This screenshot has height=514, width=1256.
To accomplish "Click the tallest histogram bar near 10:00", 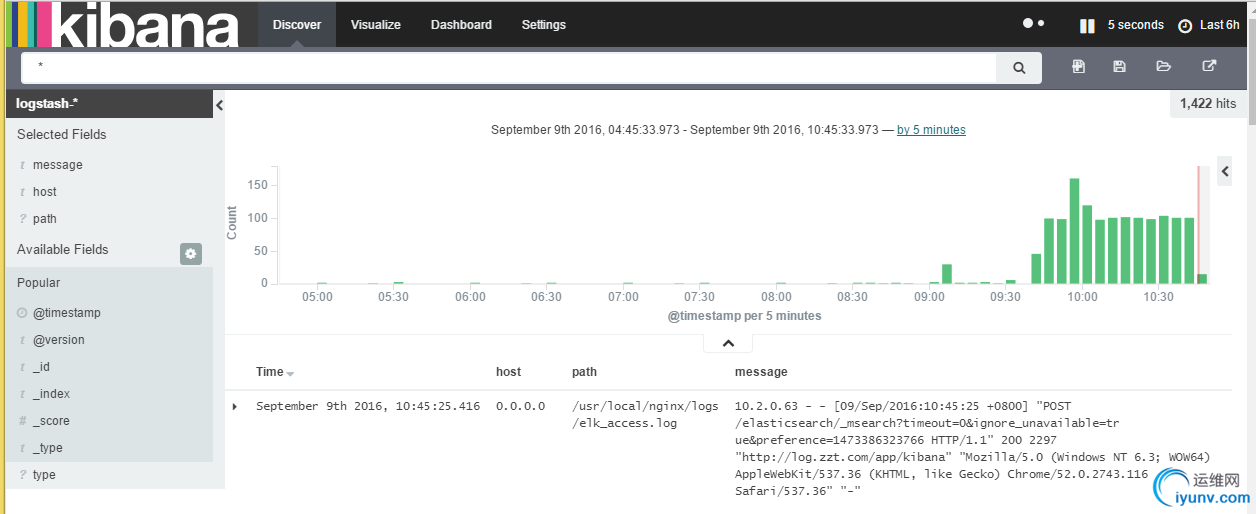I will (x=1075, y=231).
